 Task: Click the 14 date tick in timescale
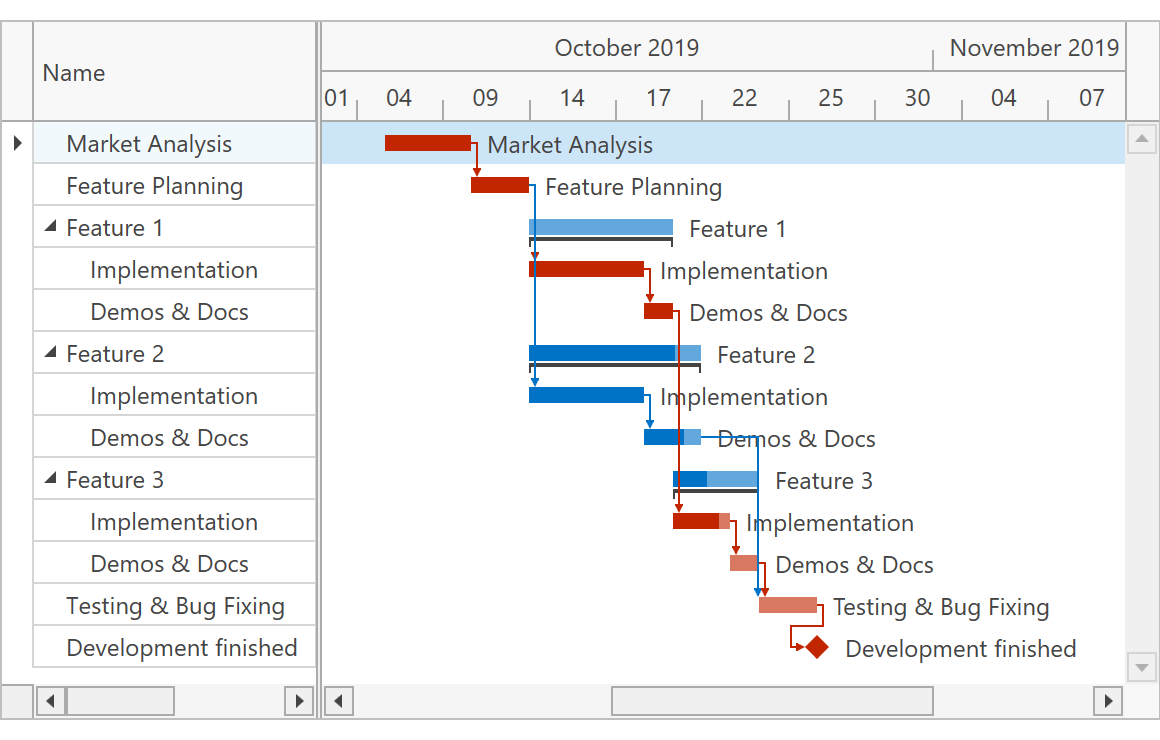click(x=572, y=97)
